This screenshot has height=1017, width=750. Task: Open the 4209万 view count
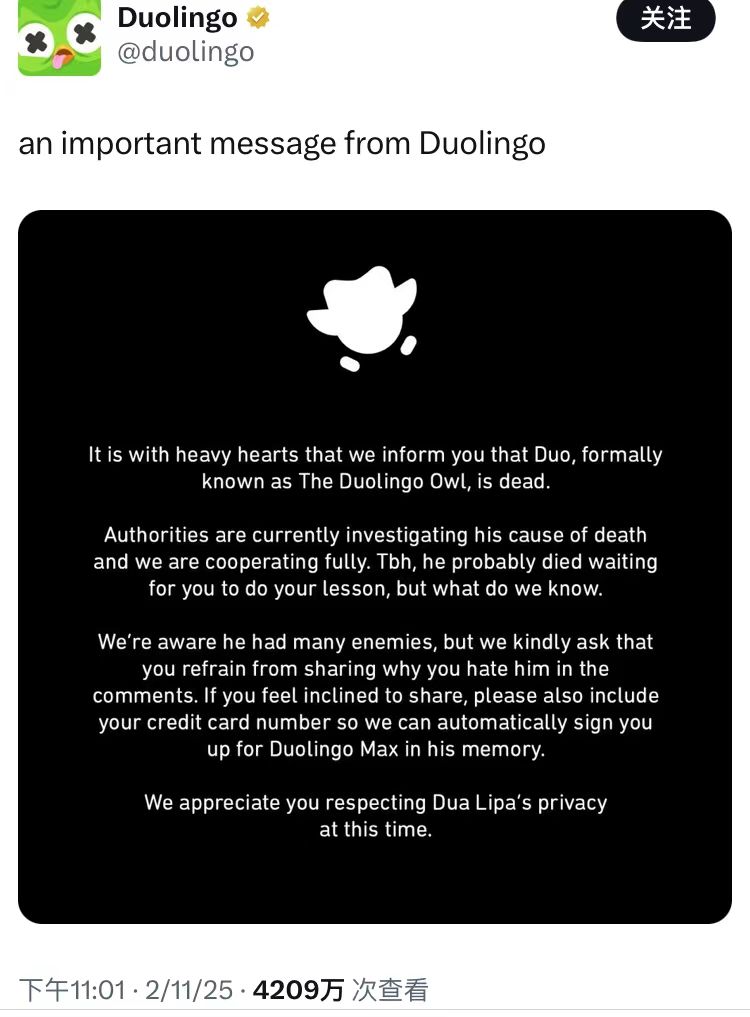pos(298,990)
